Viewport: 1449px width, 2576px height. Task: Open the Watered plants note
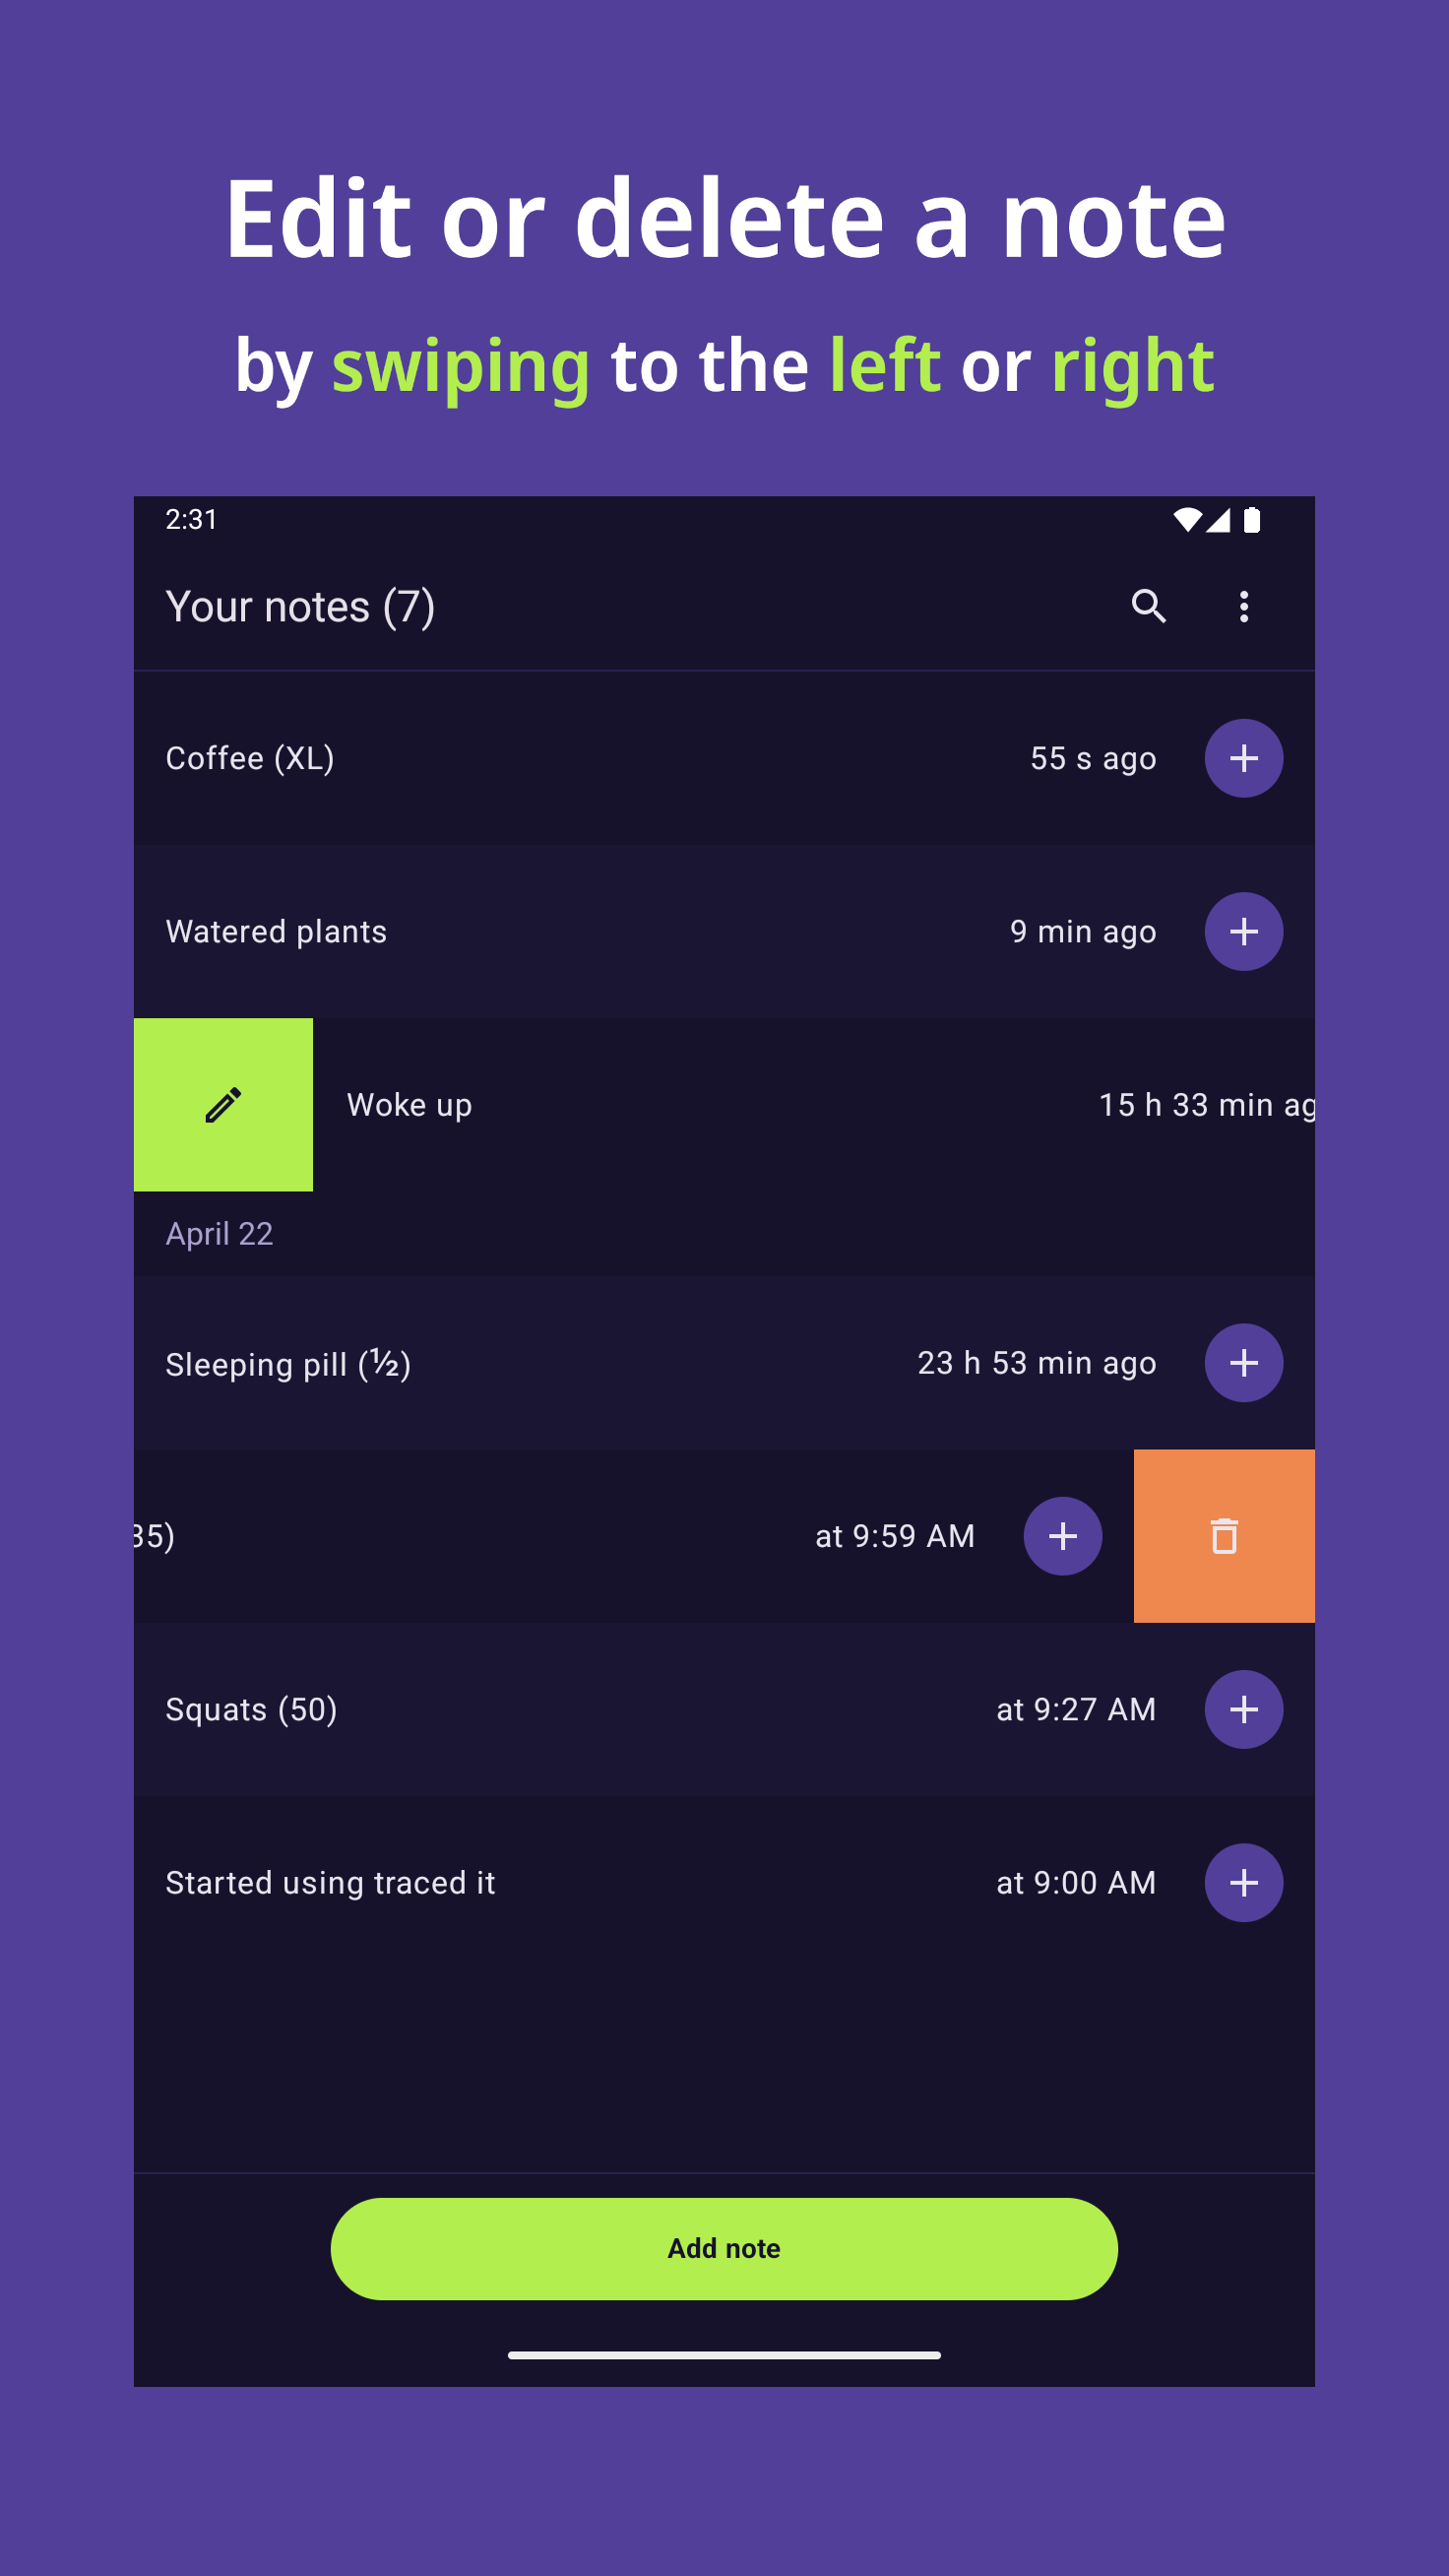[x=276, y=931]
